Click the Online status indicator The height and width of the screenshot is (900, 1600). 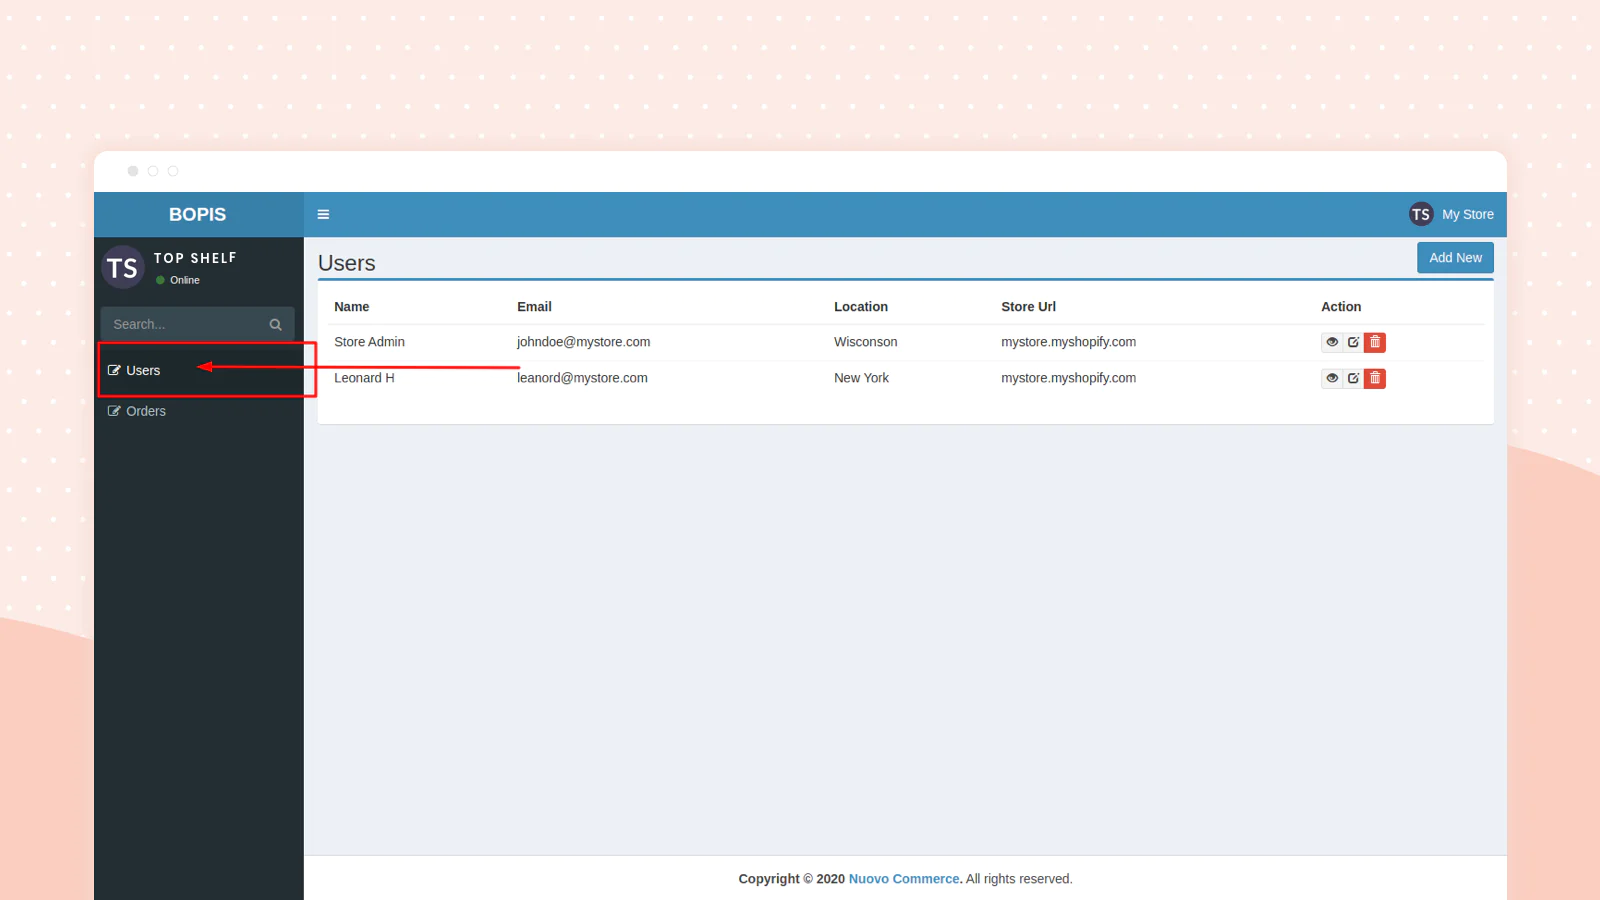178,280
